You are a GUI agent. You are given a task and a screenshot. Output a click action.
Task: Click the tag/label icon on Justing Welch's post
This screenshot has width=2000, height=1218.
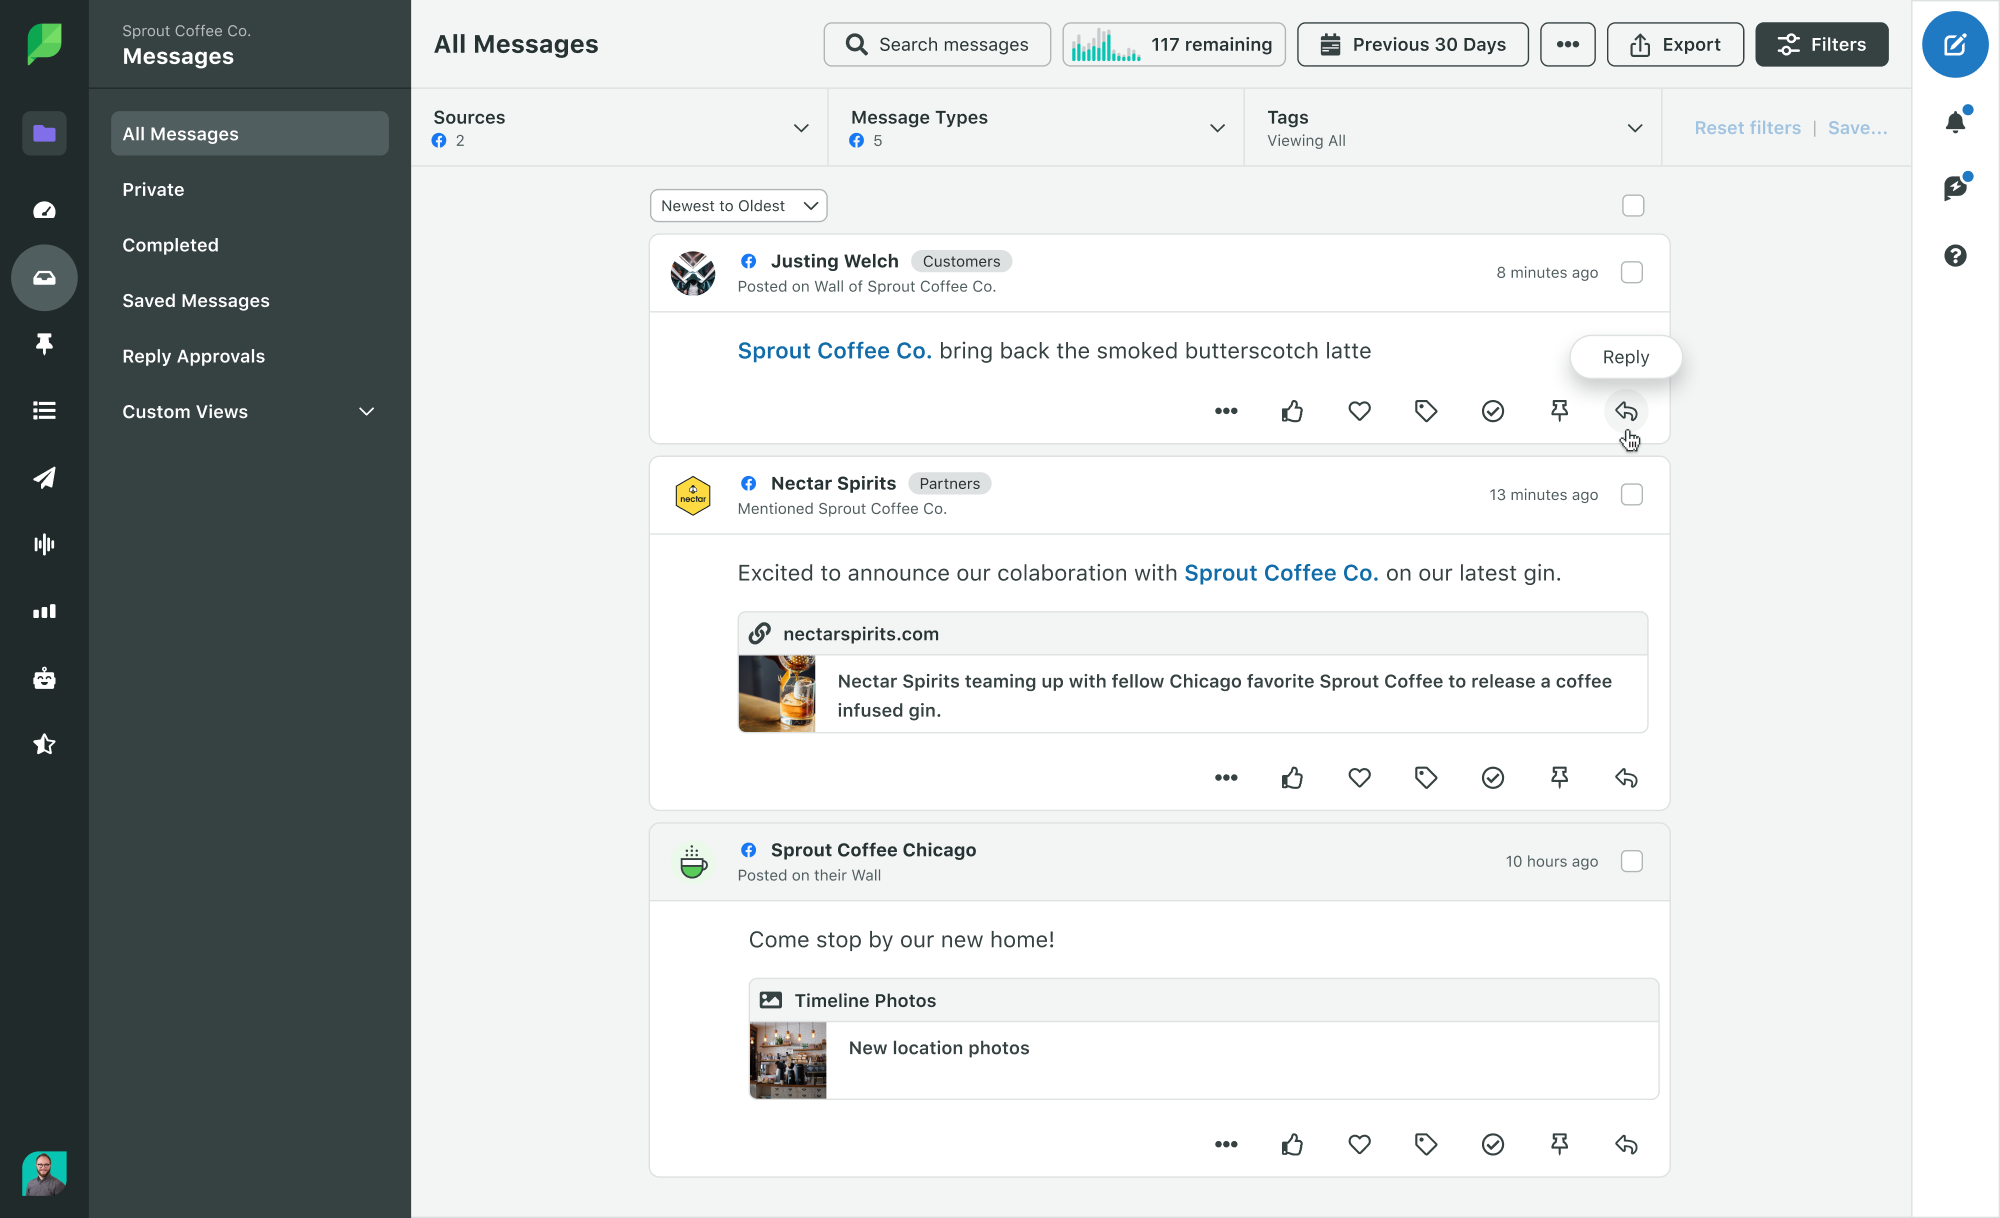(x=1426, y=410)
